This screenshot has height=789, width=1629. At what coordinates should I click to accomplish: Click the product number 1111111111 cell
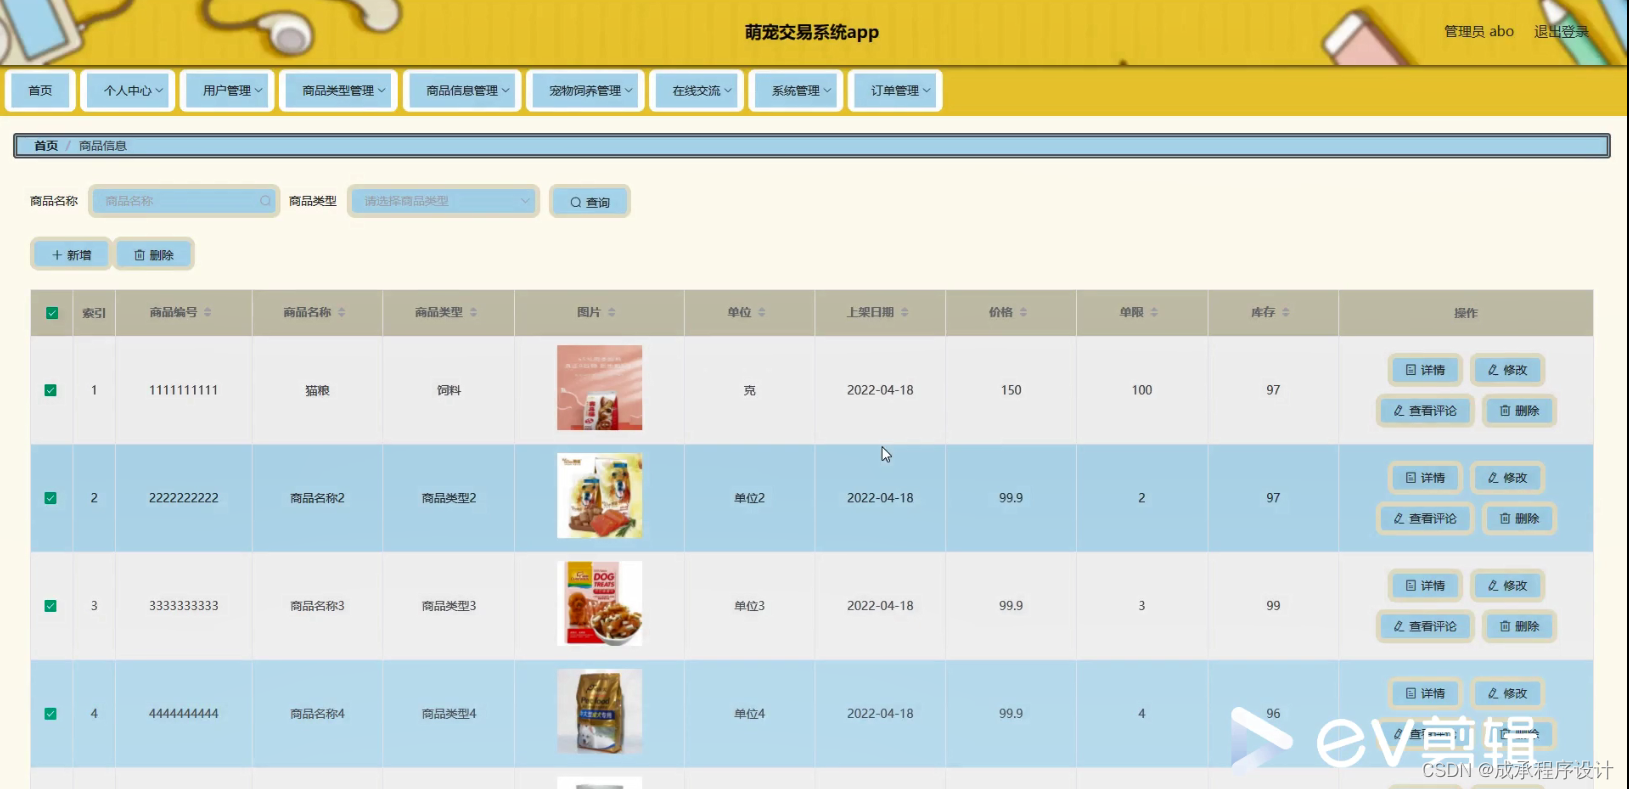pyautogui.click(x=184, y=390)
